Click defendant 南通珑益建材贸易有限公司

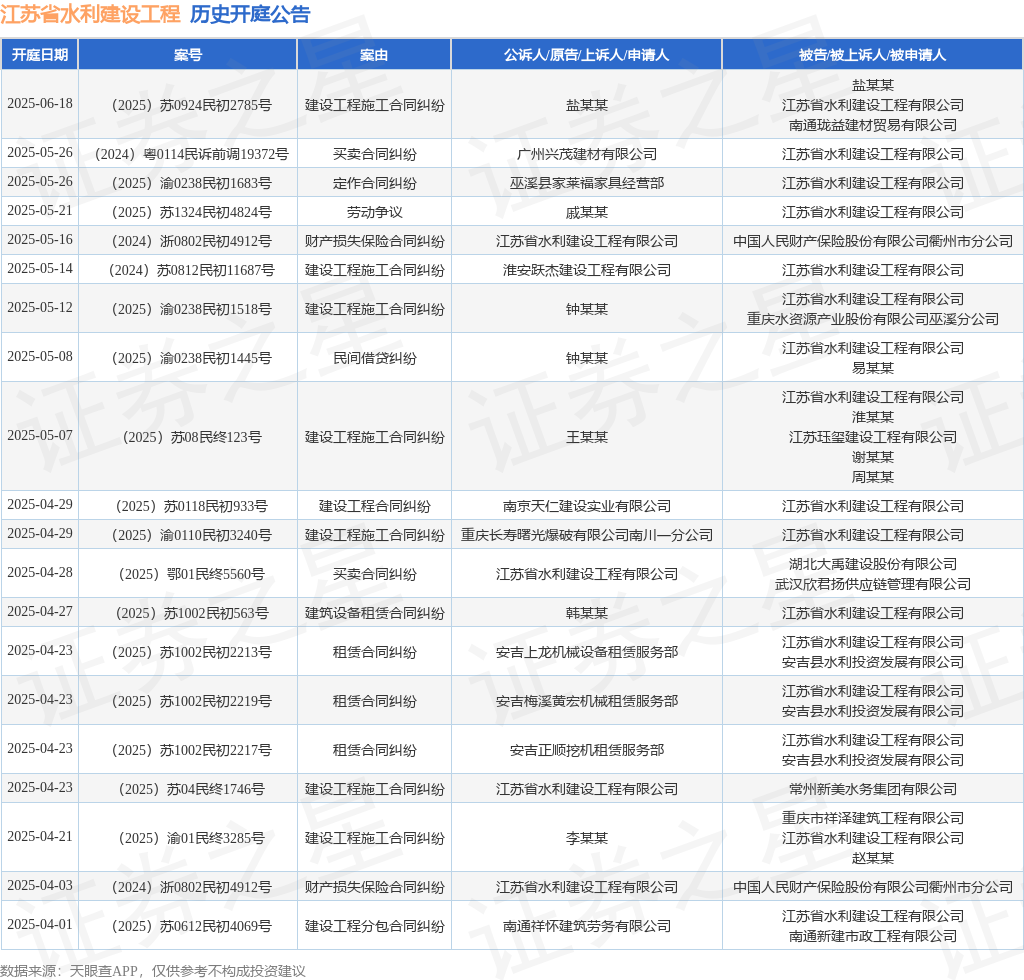pyautogui.click(x=872, y=125)
